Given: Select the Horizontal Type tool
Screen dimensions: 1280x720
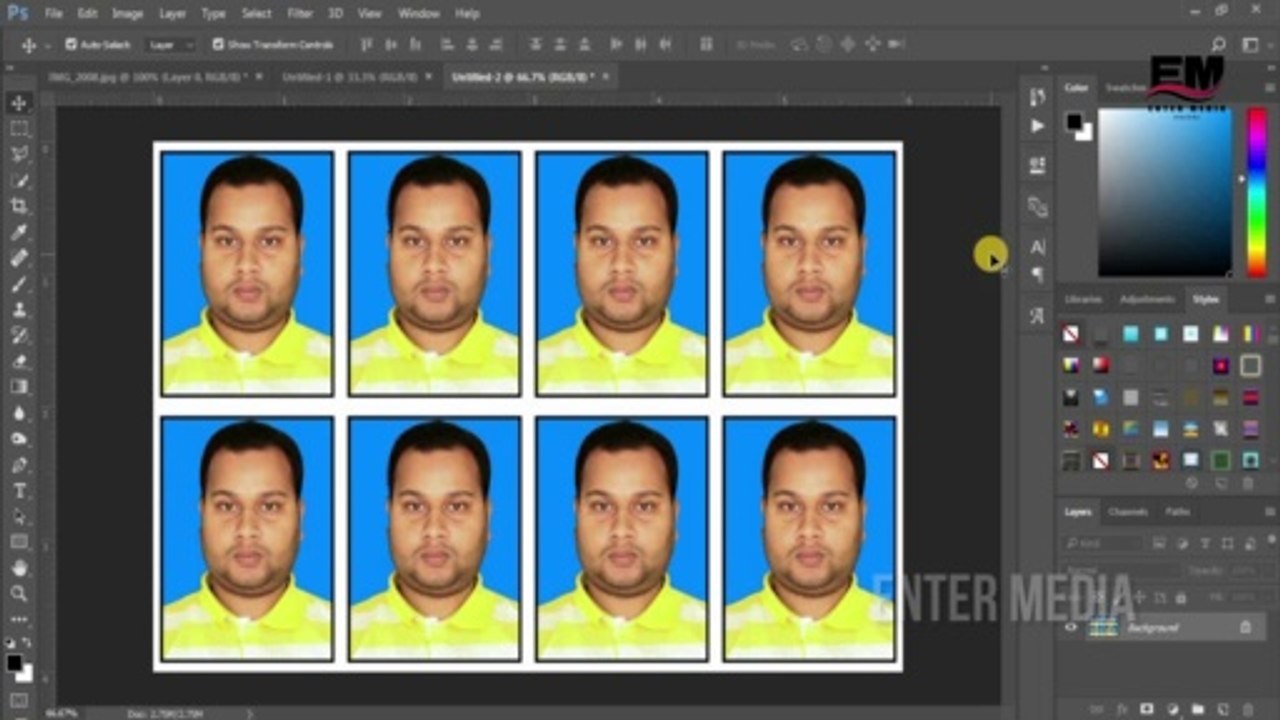Looking at the screenshot, I should pyautogui.click(x=19, y=491).
